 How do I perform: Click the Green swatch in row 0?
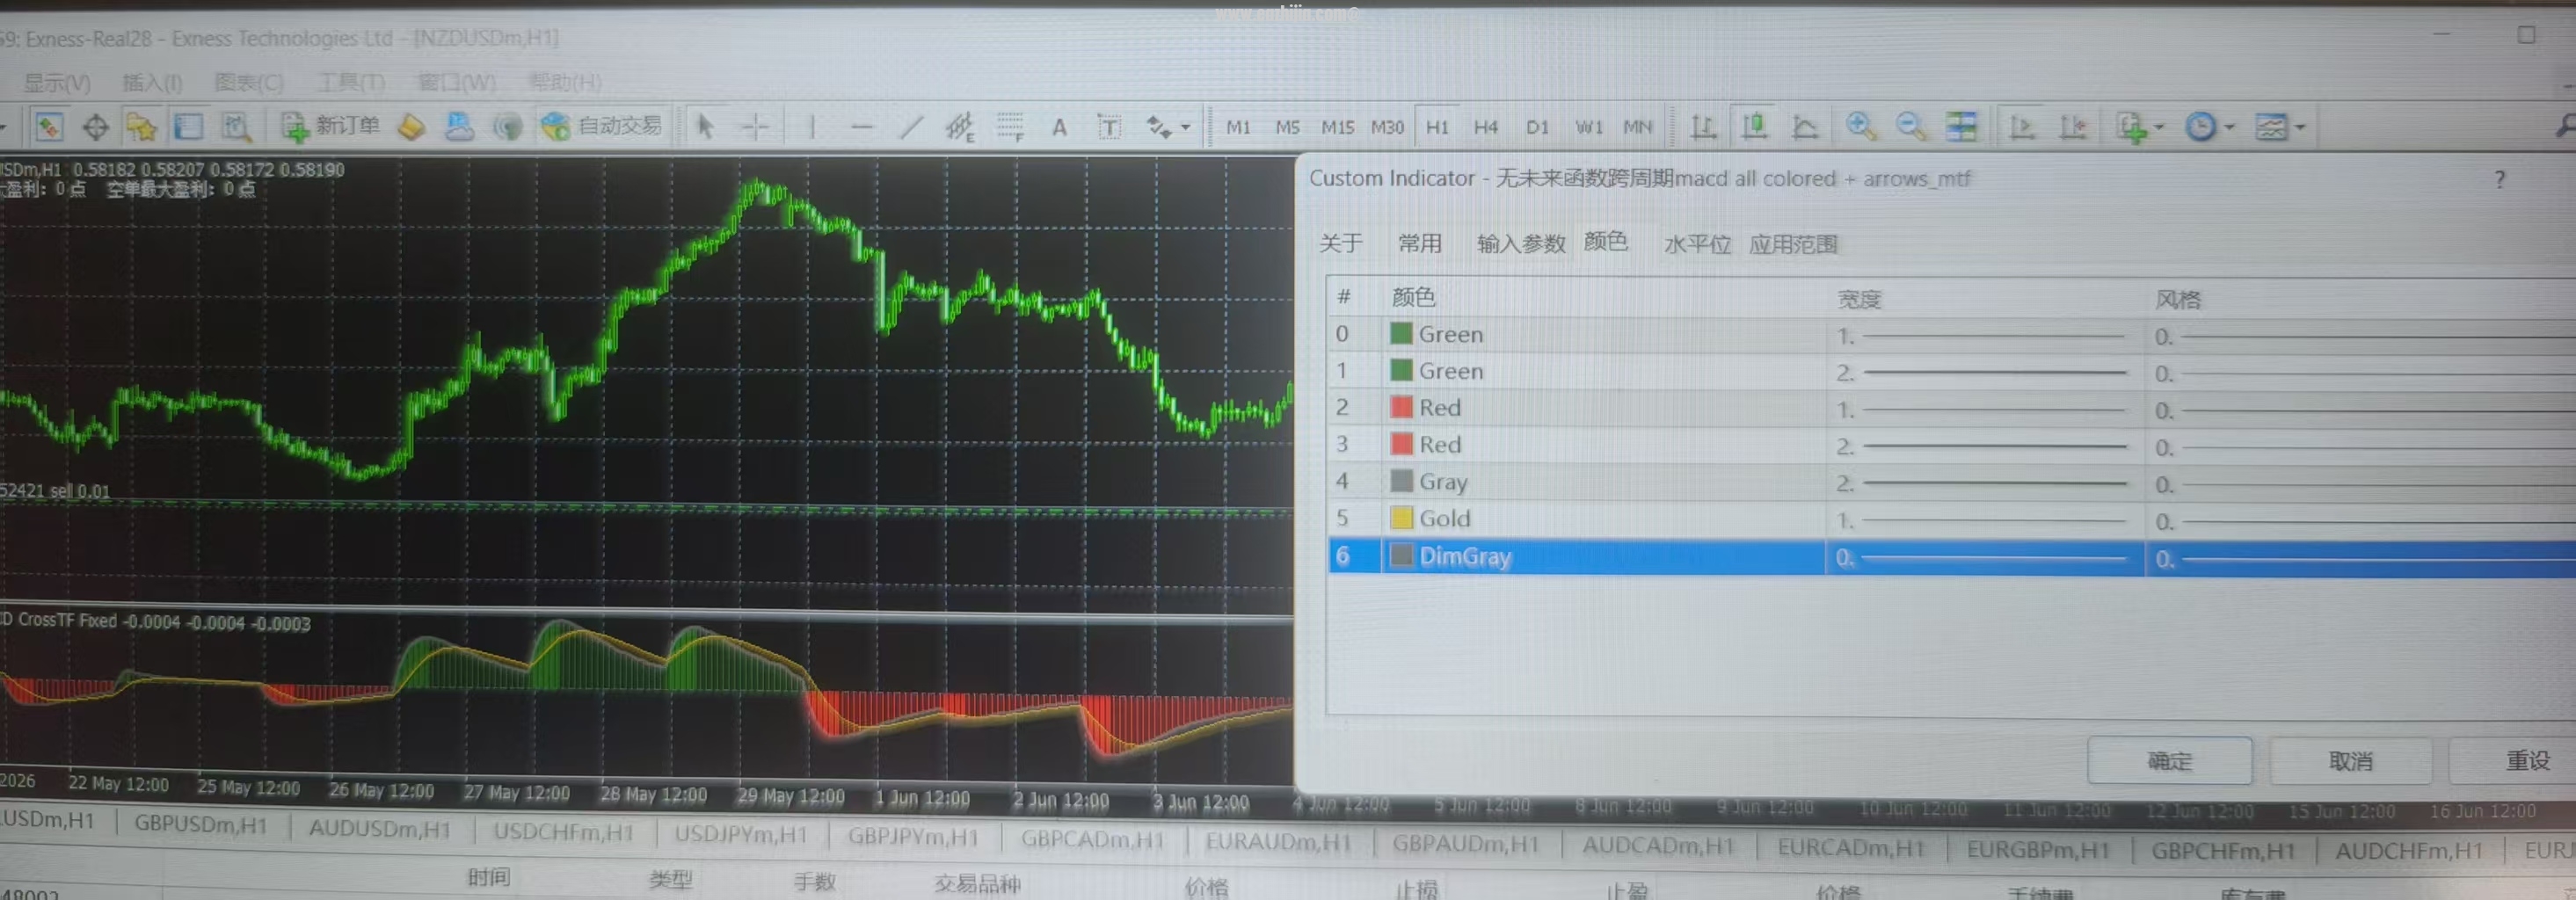tap(1401, 333)
